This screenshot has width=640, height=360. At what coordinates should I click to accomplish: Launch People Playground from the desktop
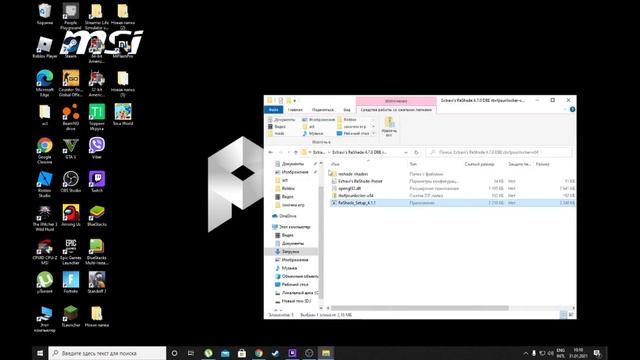pos(71,16)
